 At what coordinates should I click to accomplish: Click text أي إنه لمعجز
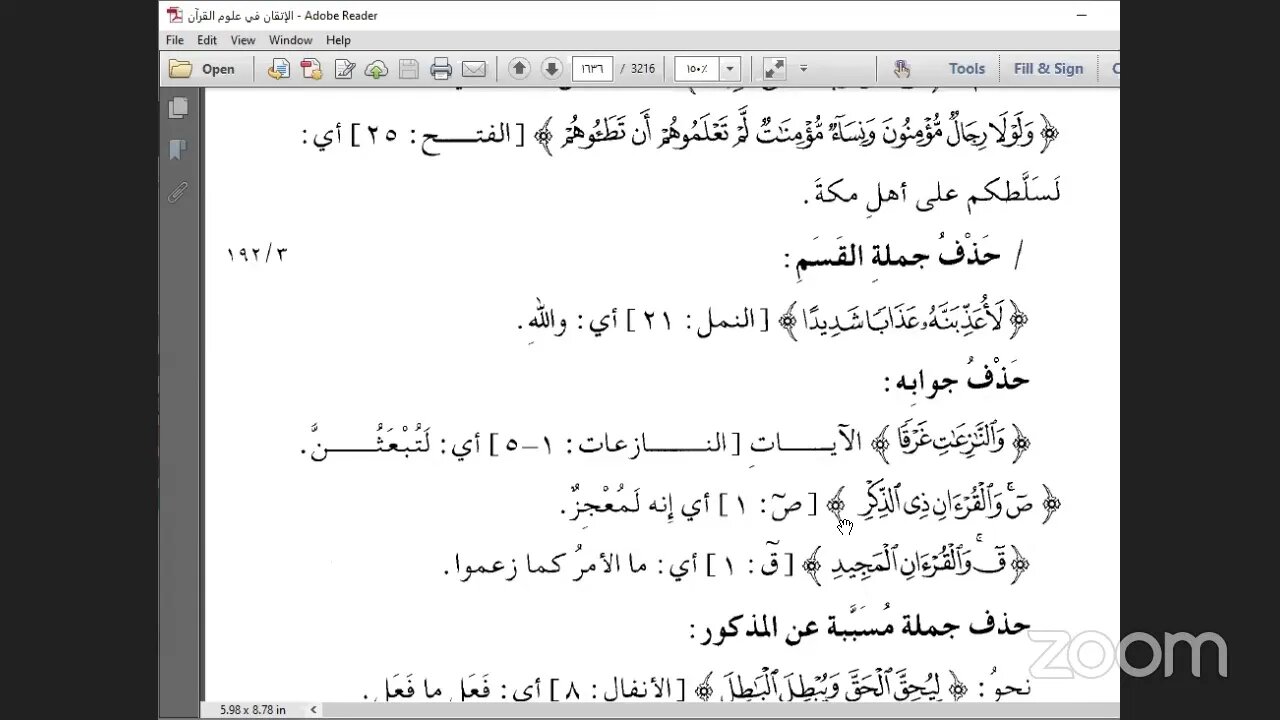point(635,505)
